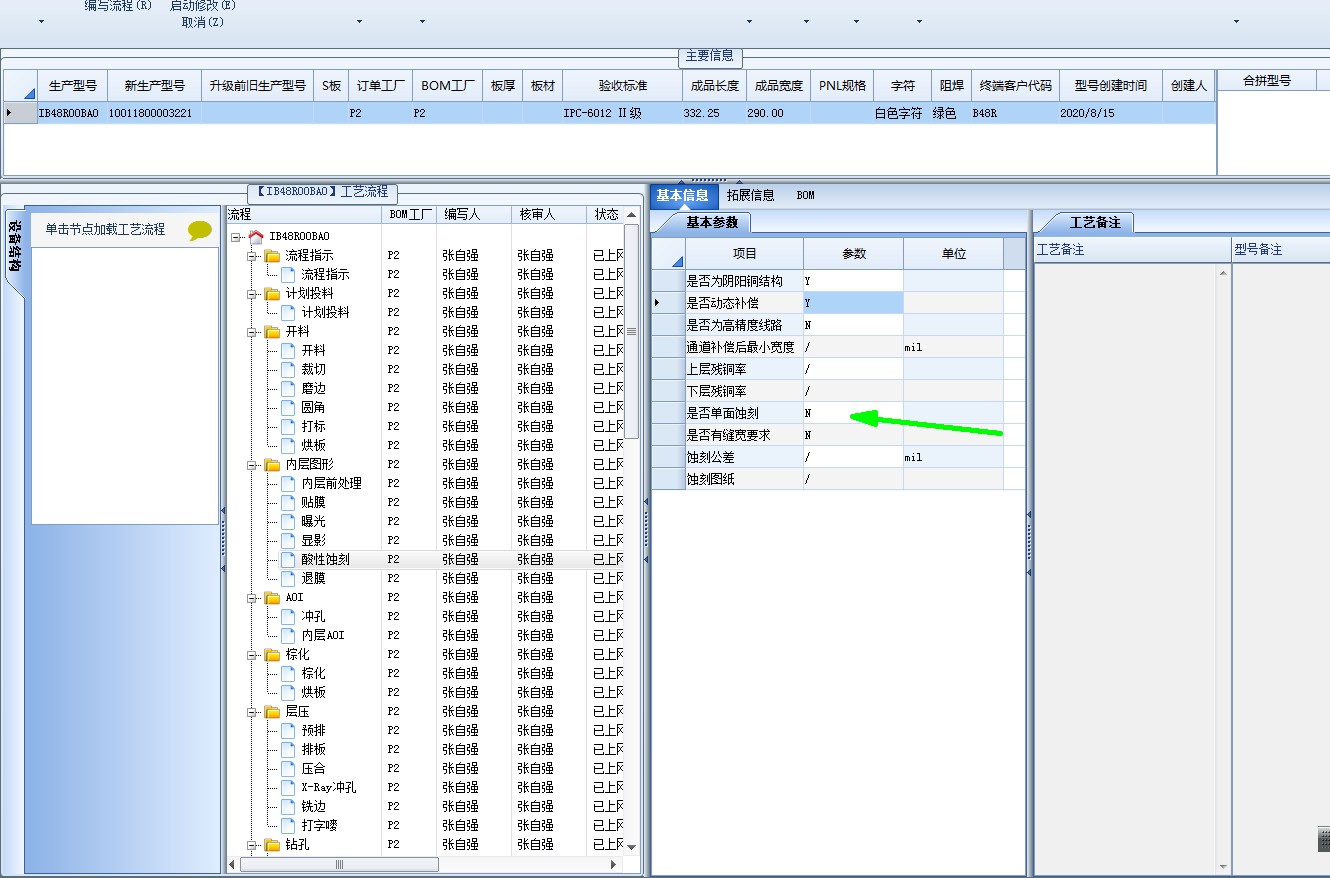
Task: Select the 烘板 node under 开料
Action: click(313, 445)
